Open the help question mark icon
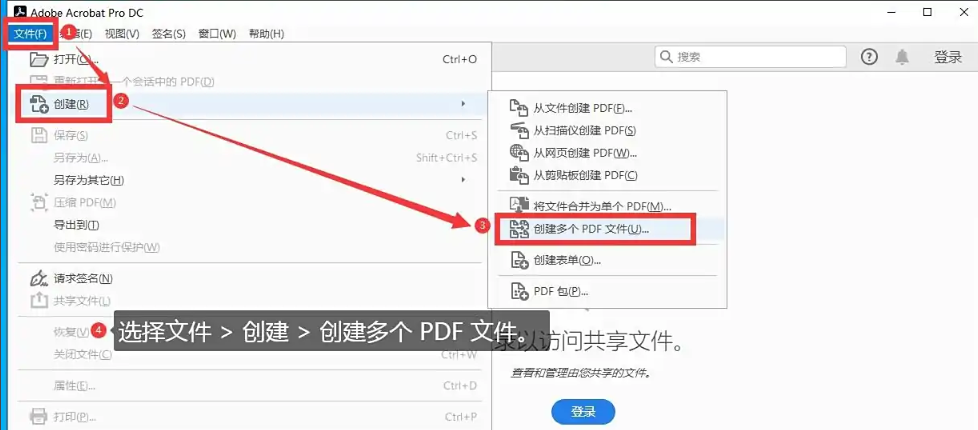The height and width of the screenshot is (430, 978). (x=869, y=57)
